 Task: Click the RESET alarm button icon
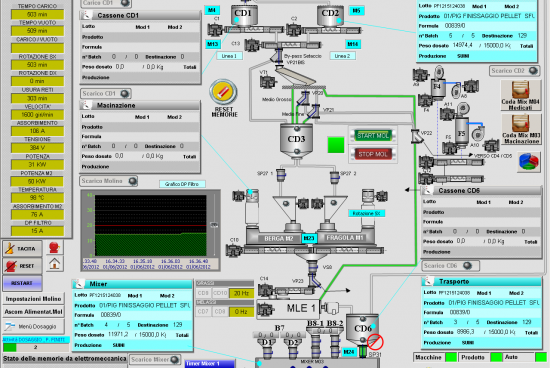22,266
